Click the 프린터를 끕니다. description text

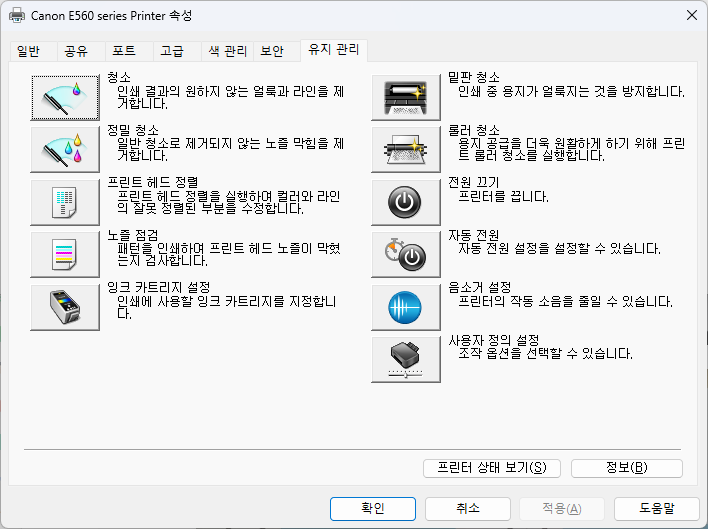503,197
